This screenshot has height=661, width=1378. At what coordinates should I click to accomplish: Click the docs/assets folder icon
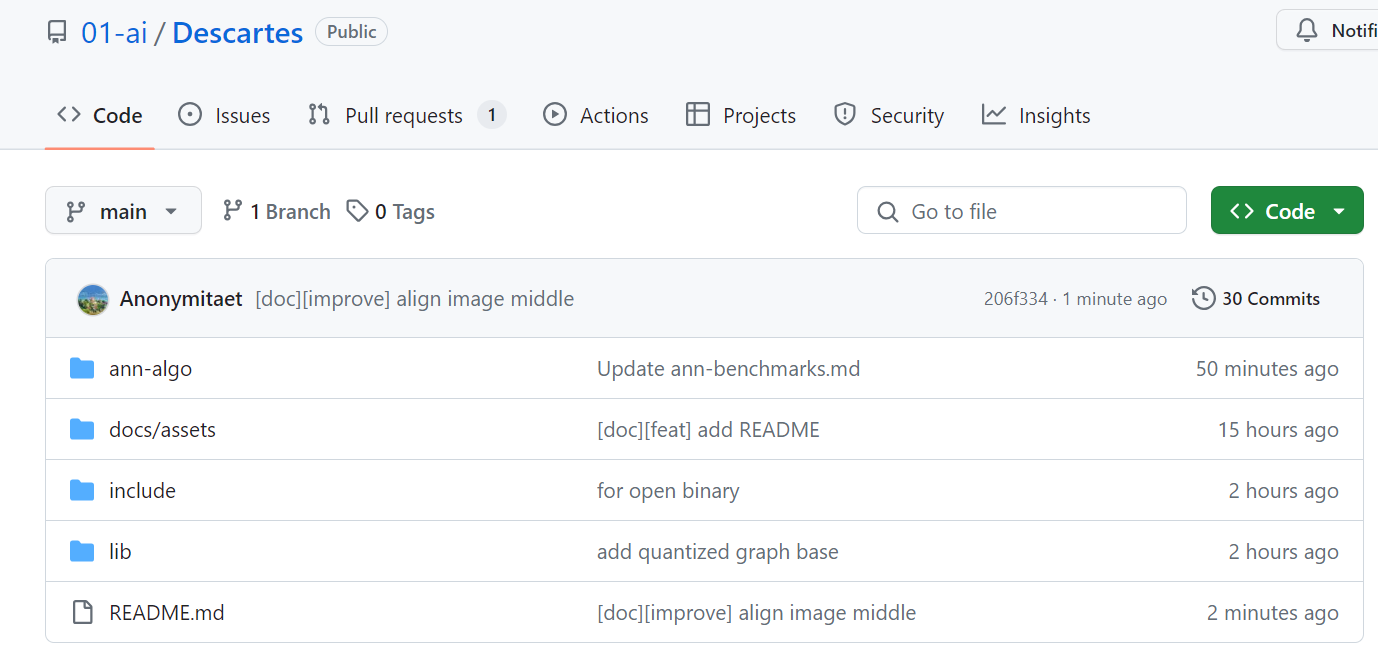82,430
